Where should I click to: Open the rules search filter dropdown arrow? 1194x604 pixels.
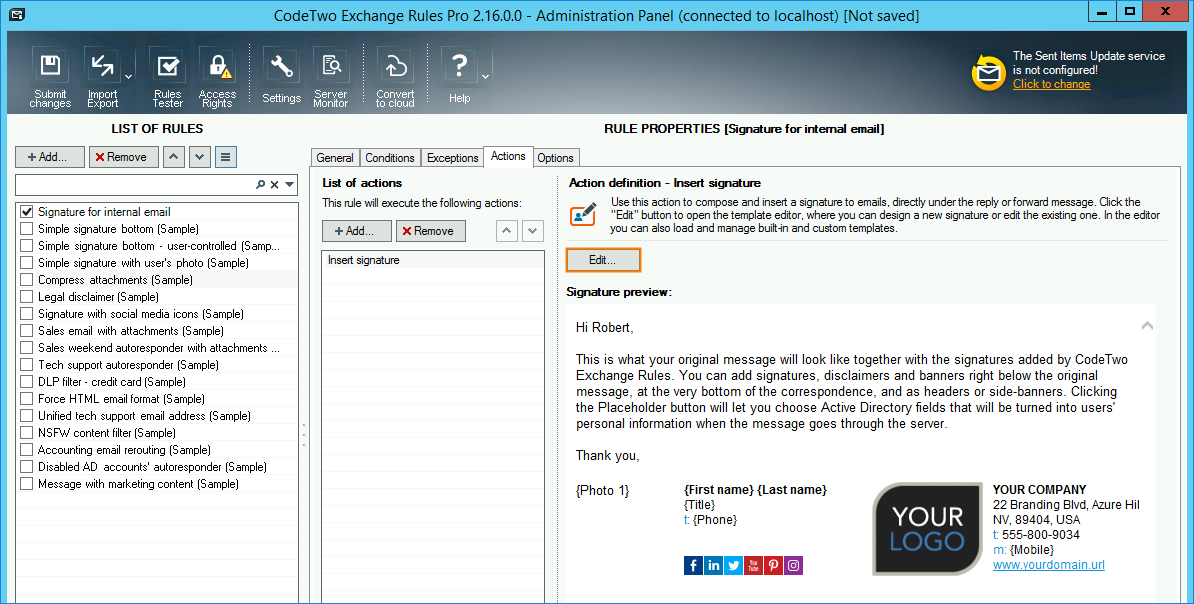point(289,184)
